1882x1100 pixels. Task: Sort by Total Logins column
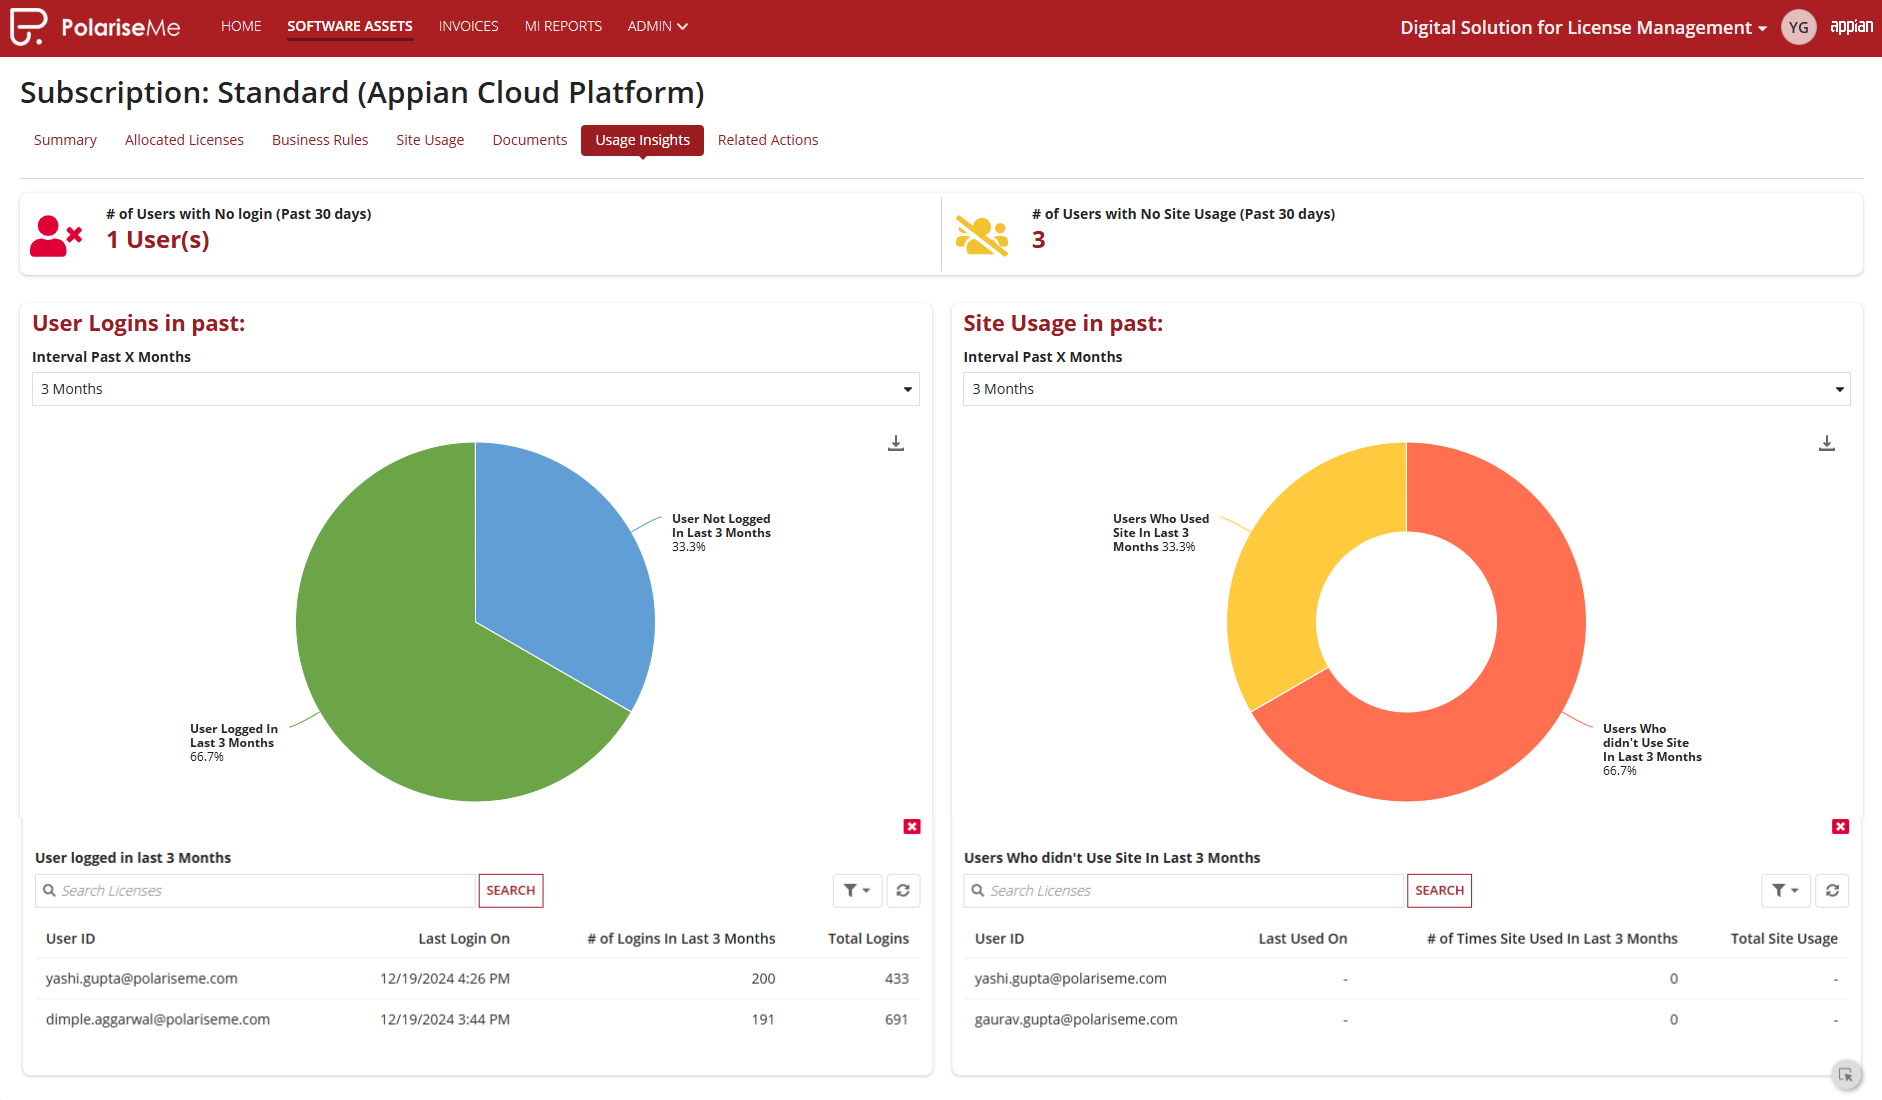[x=868, y=938]
